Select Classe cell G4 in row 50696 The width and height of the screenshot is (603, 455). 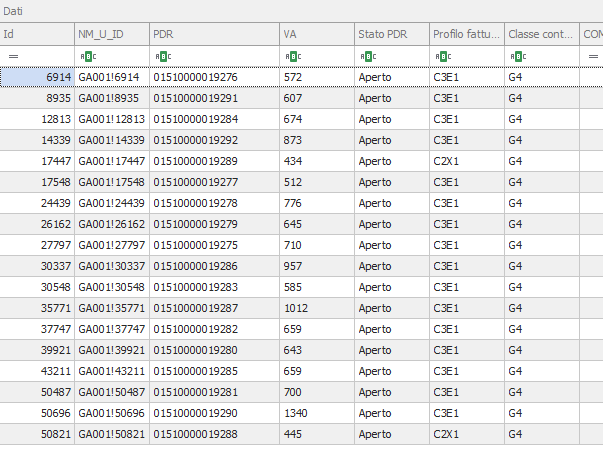point(542,413)
